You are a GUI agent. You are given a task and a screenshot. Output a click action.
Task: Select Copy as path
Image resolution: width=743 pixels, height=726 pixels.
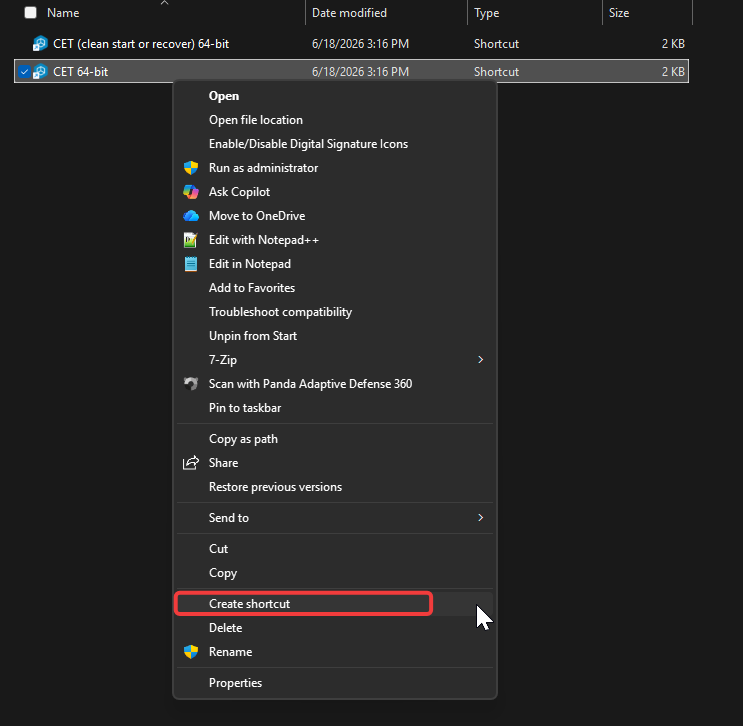coord(243,439)
